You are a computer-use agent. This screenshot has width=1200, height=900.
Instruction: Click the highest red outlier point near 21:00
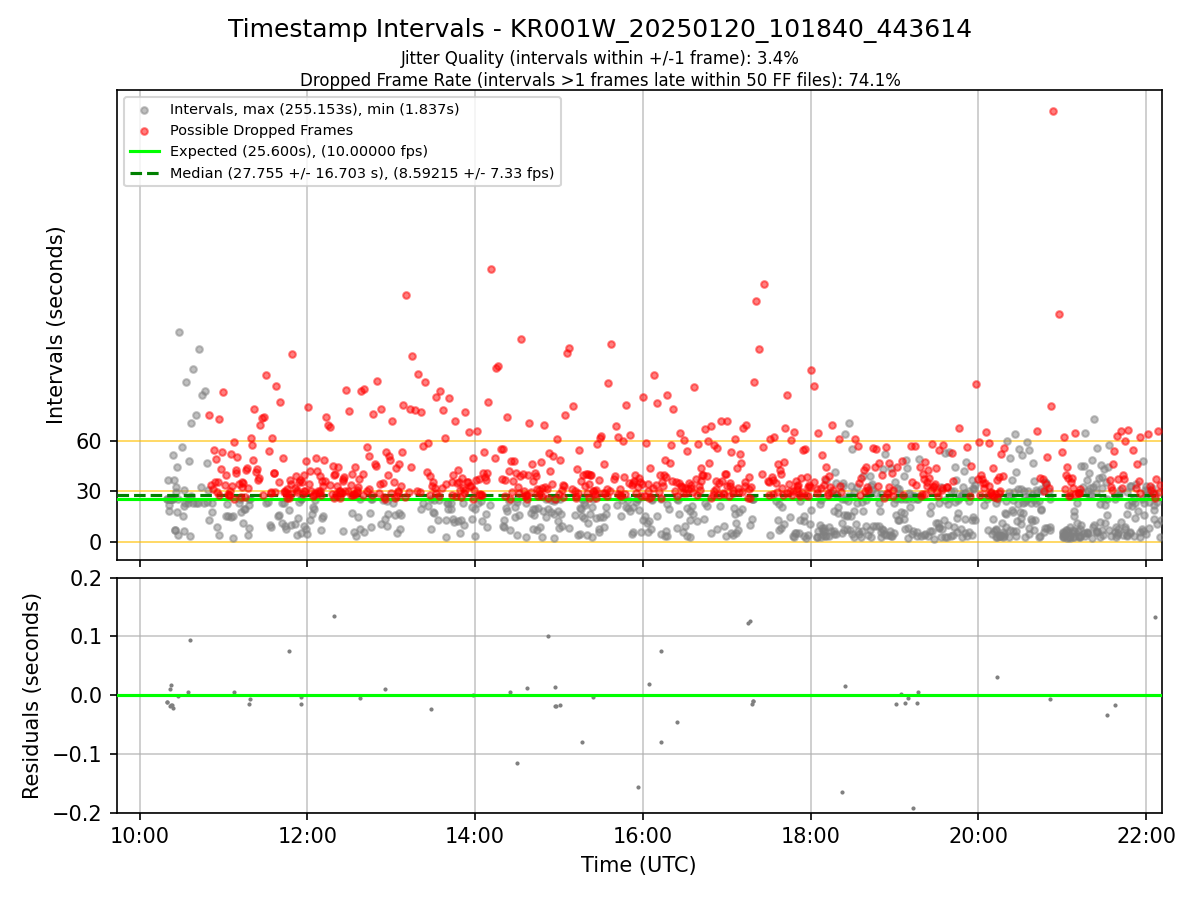point(1053,111)
